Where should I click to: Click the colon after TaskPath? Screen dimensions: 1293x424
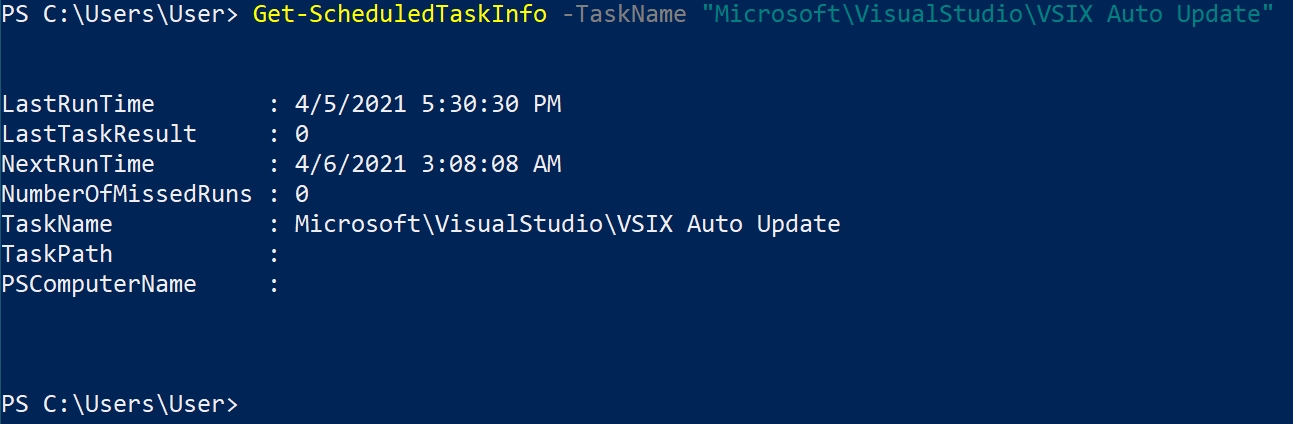pos(274,254)
